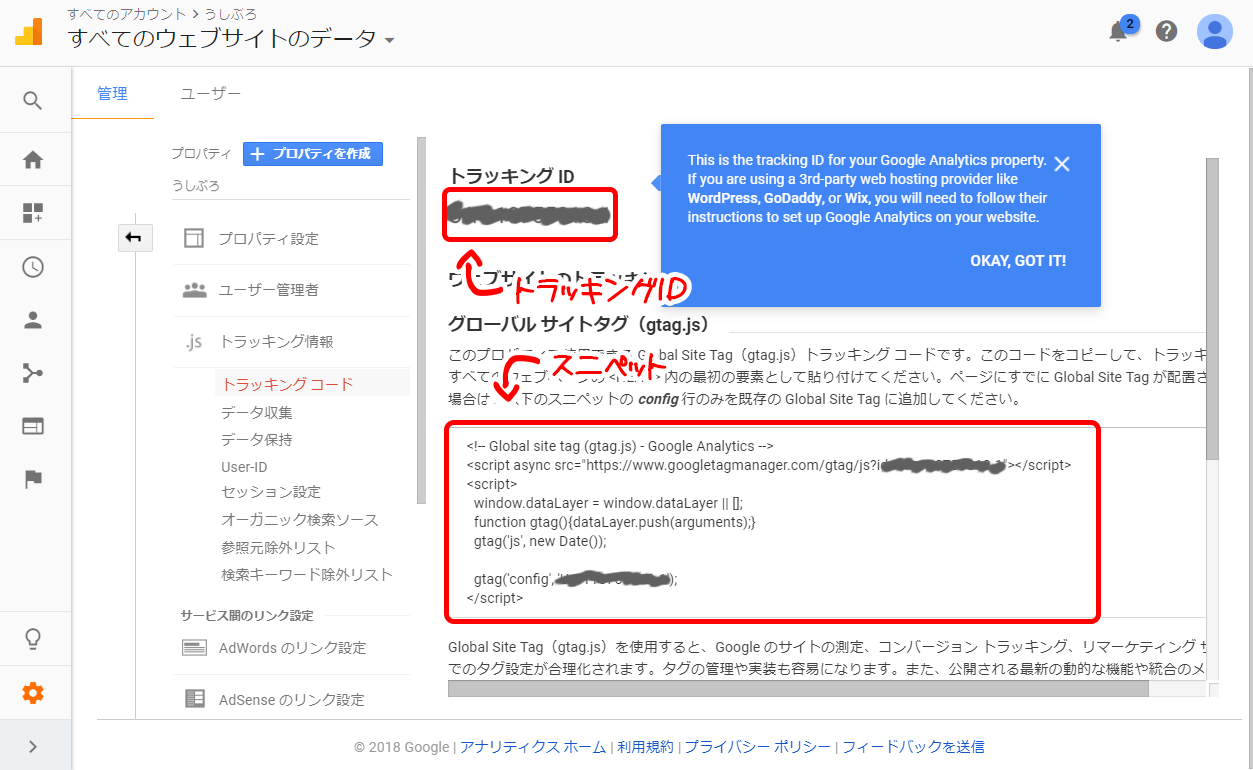1253x770 pixels.
Task: Open Acquisition branching icon in sidebar
Action: pyautogui.click(x=33, y=373)
